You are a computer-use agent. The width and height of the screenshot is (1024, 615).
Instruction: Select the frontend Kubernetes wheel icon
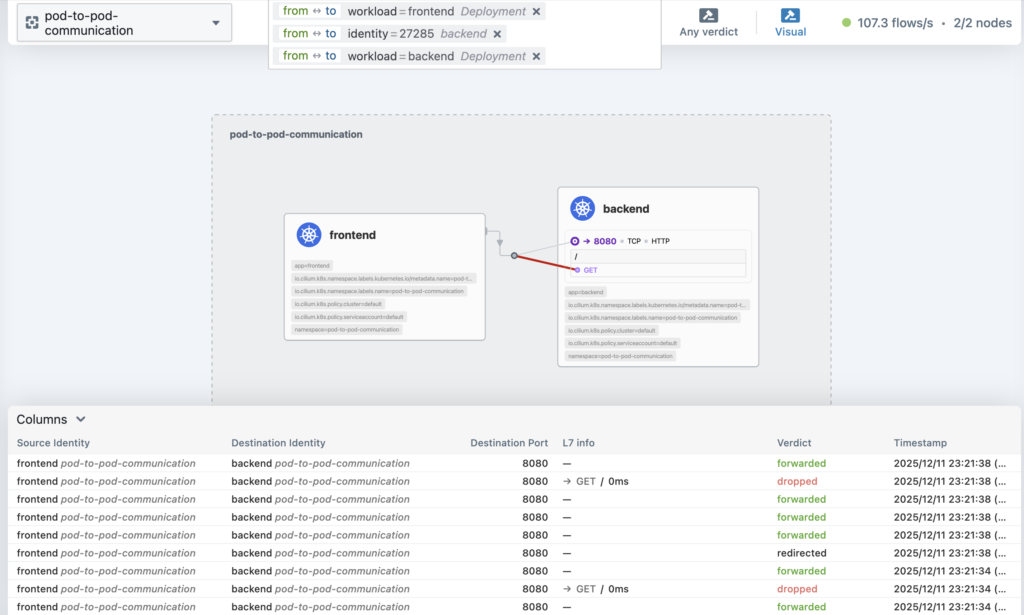pyautogui.click(x=308, y=235)
